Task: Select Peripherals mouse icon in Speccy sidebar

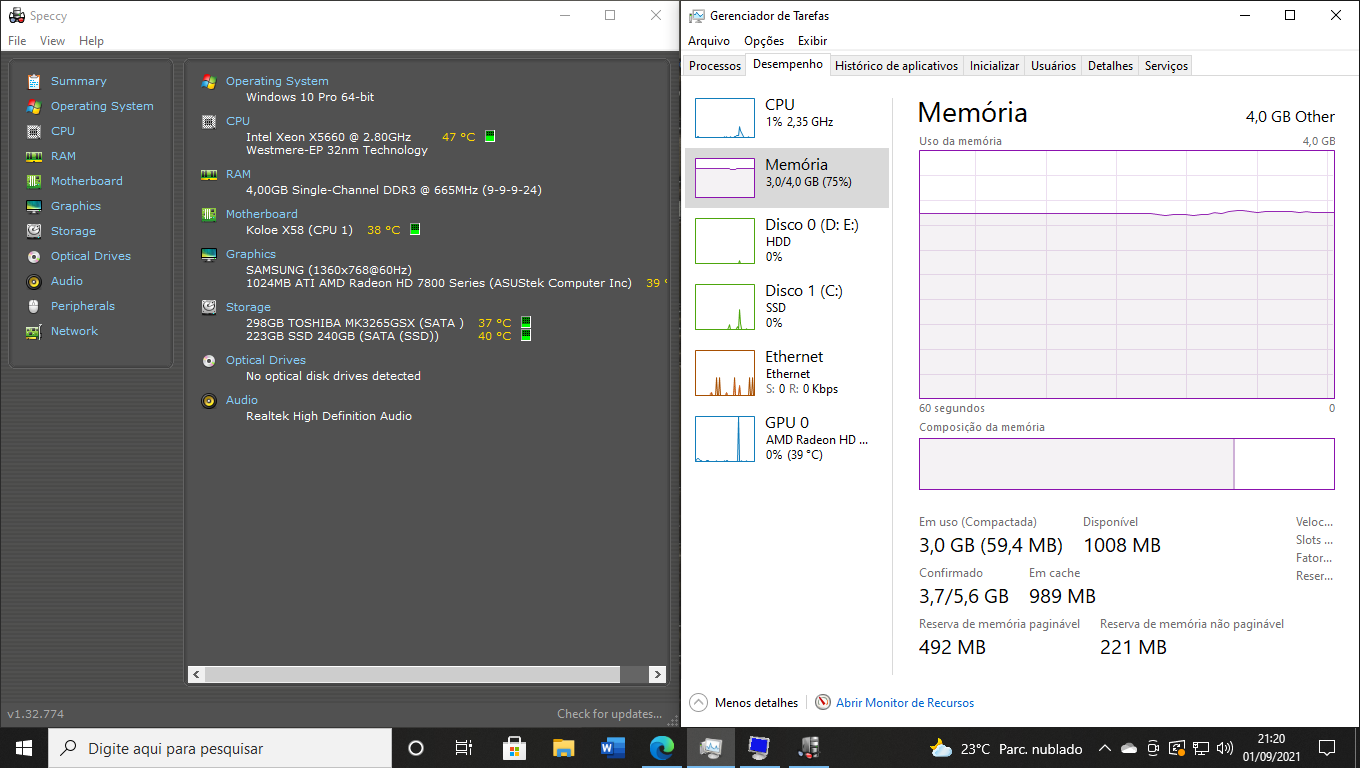Action: tap(34, 306)
